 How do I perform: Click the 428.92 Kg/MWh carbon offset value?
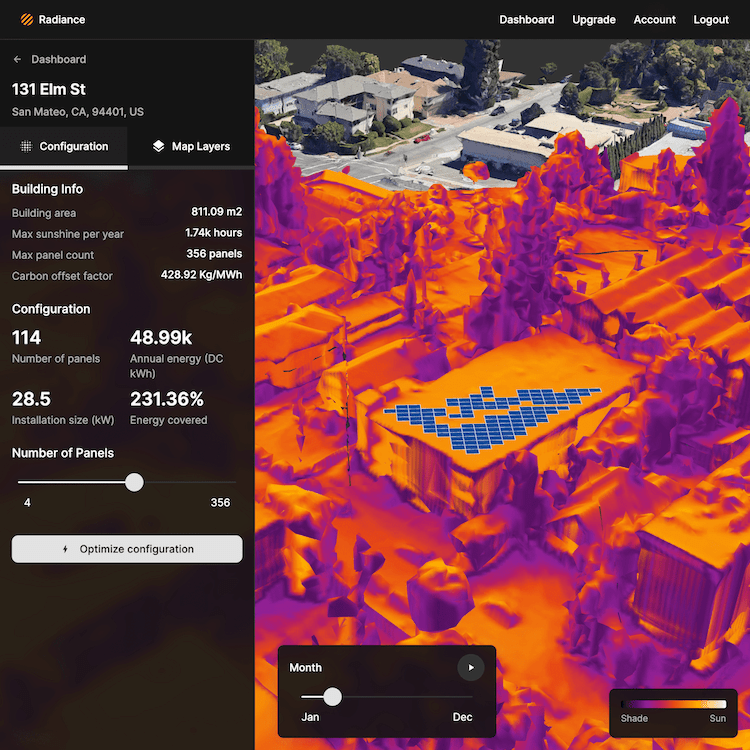pyautogui.click(x=201, y=275)
